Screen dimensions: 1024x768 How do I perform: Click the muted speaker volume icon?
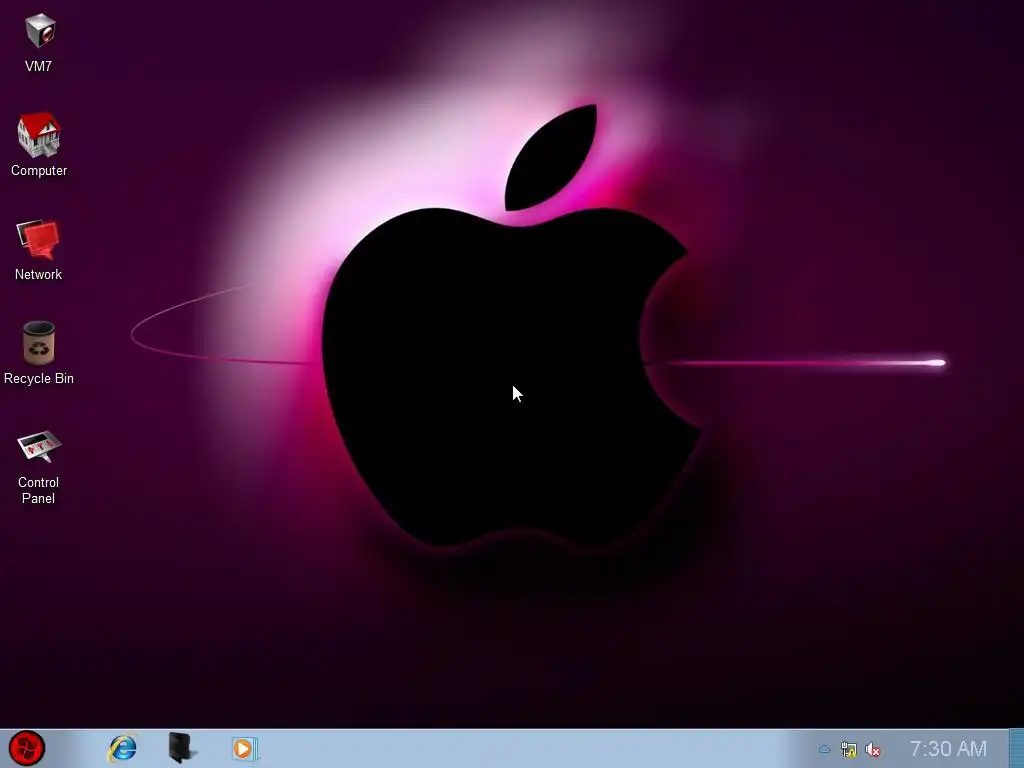(872, 749)
